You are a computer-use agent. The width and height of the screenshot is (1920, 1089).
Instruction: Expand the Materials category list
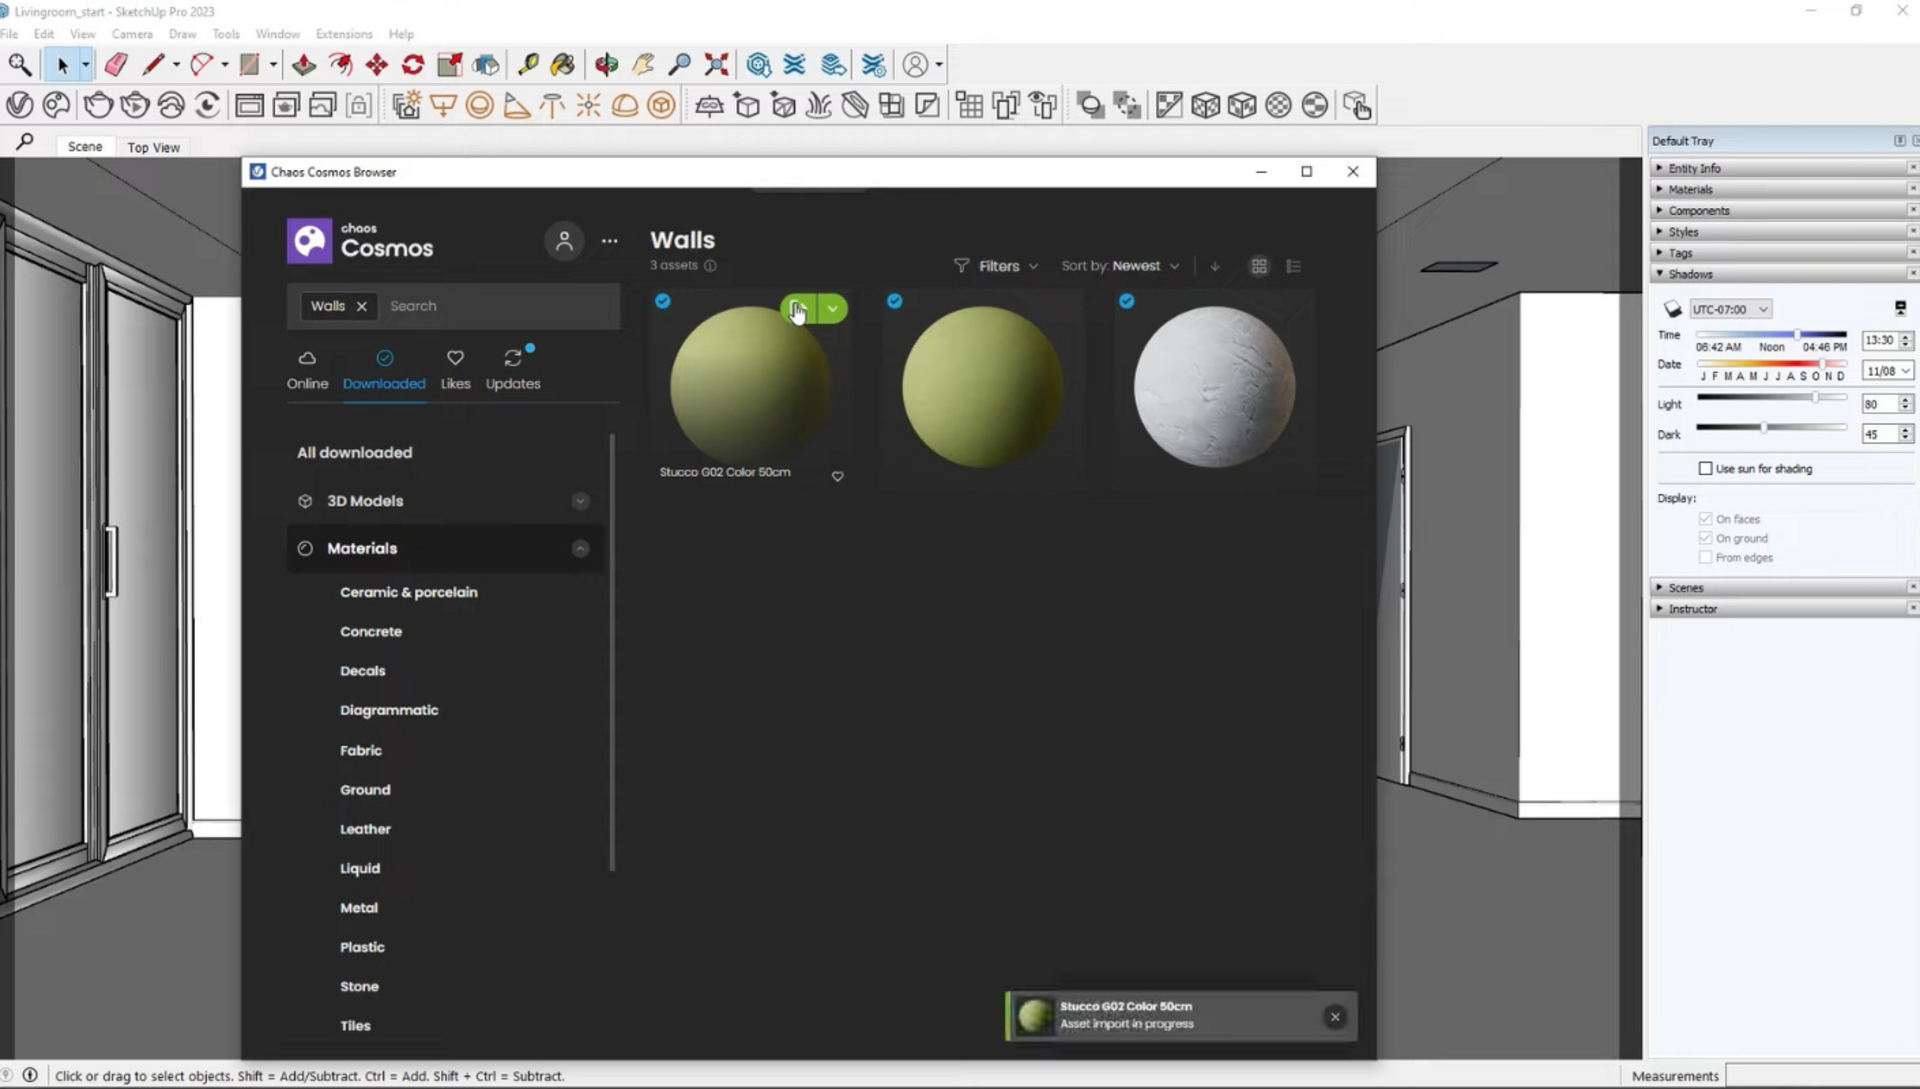pos(579,547)
